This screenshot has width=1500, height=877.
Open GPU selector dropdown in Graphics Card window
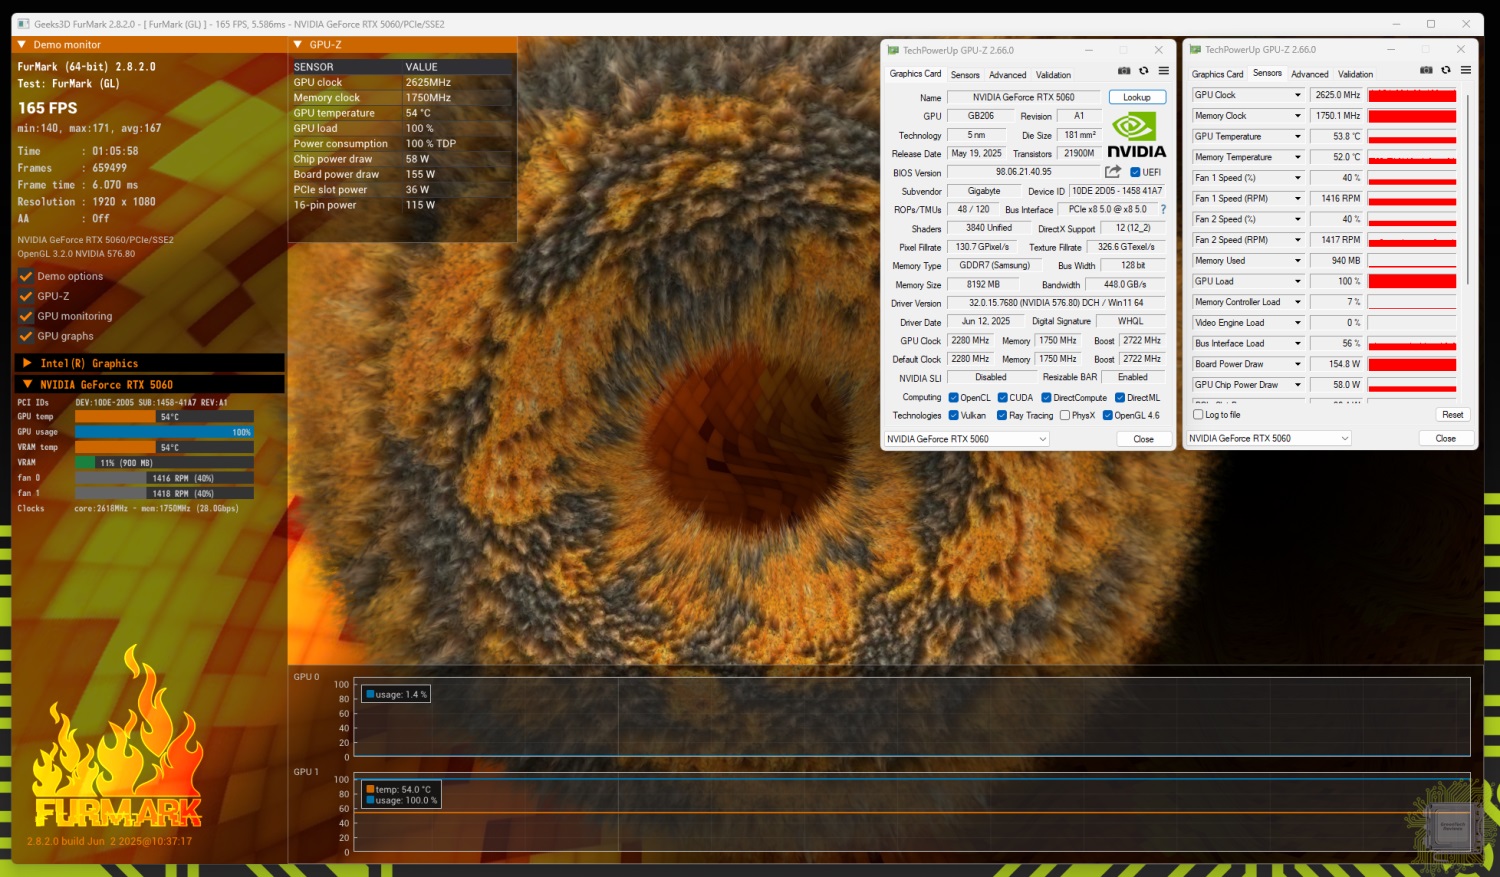[x=966, y=439]
